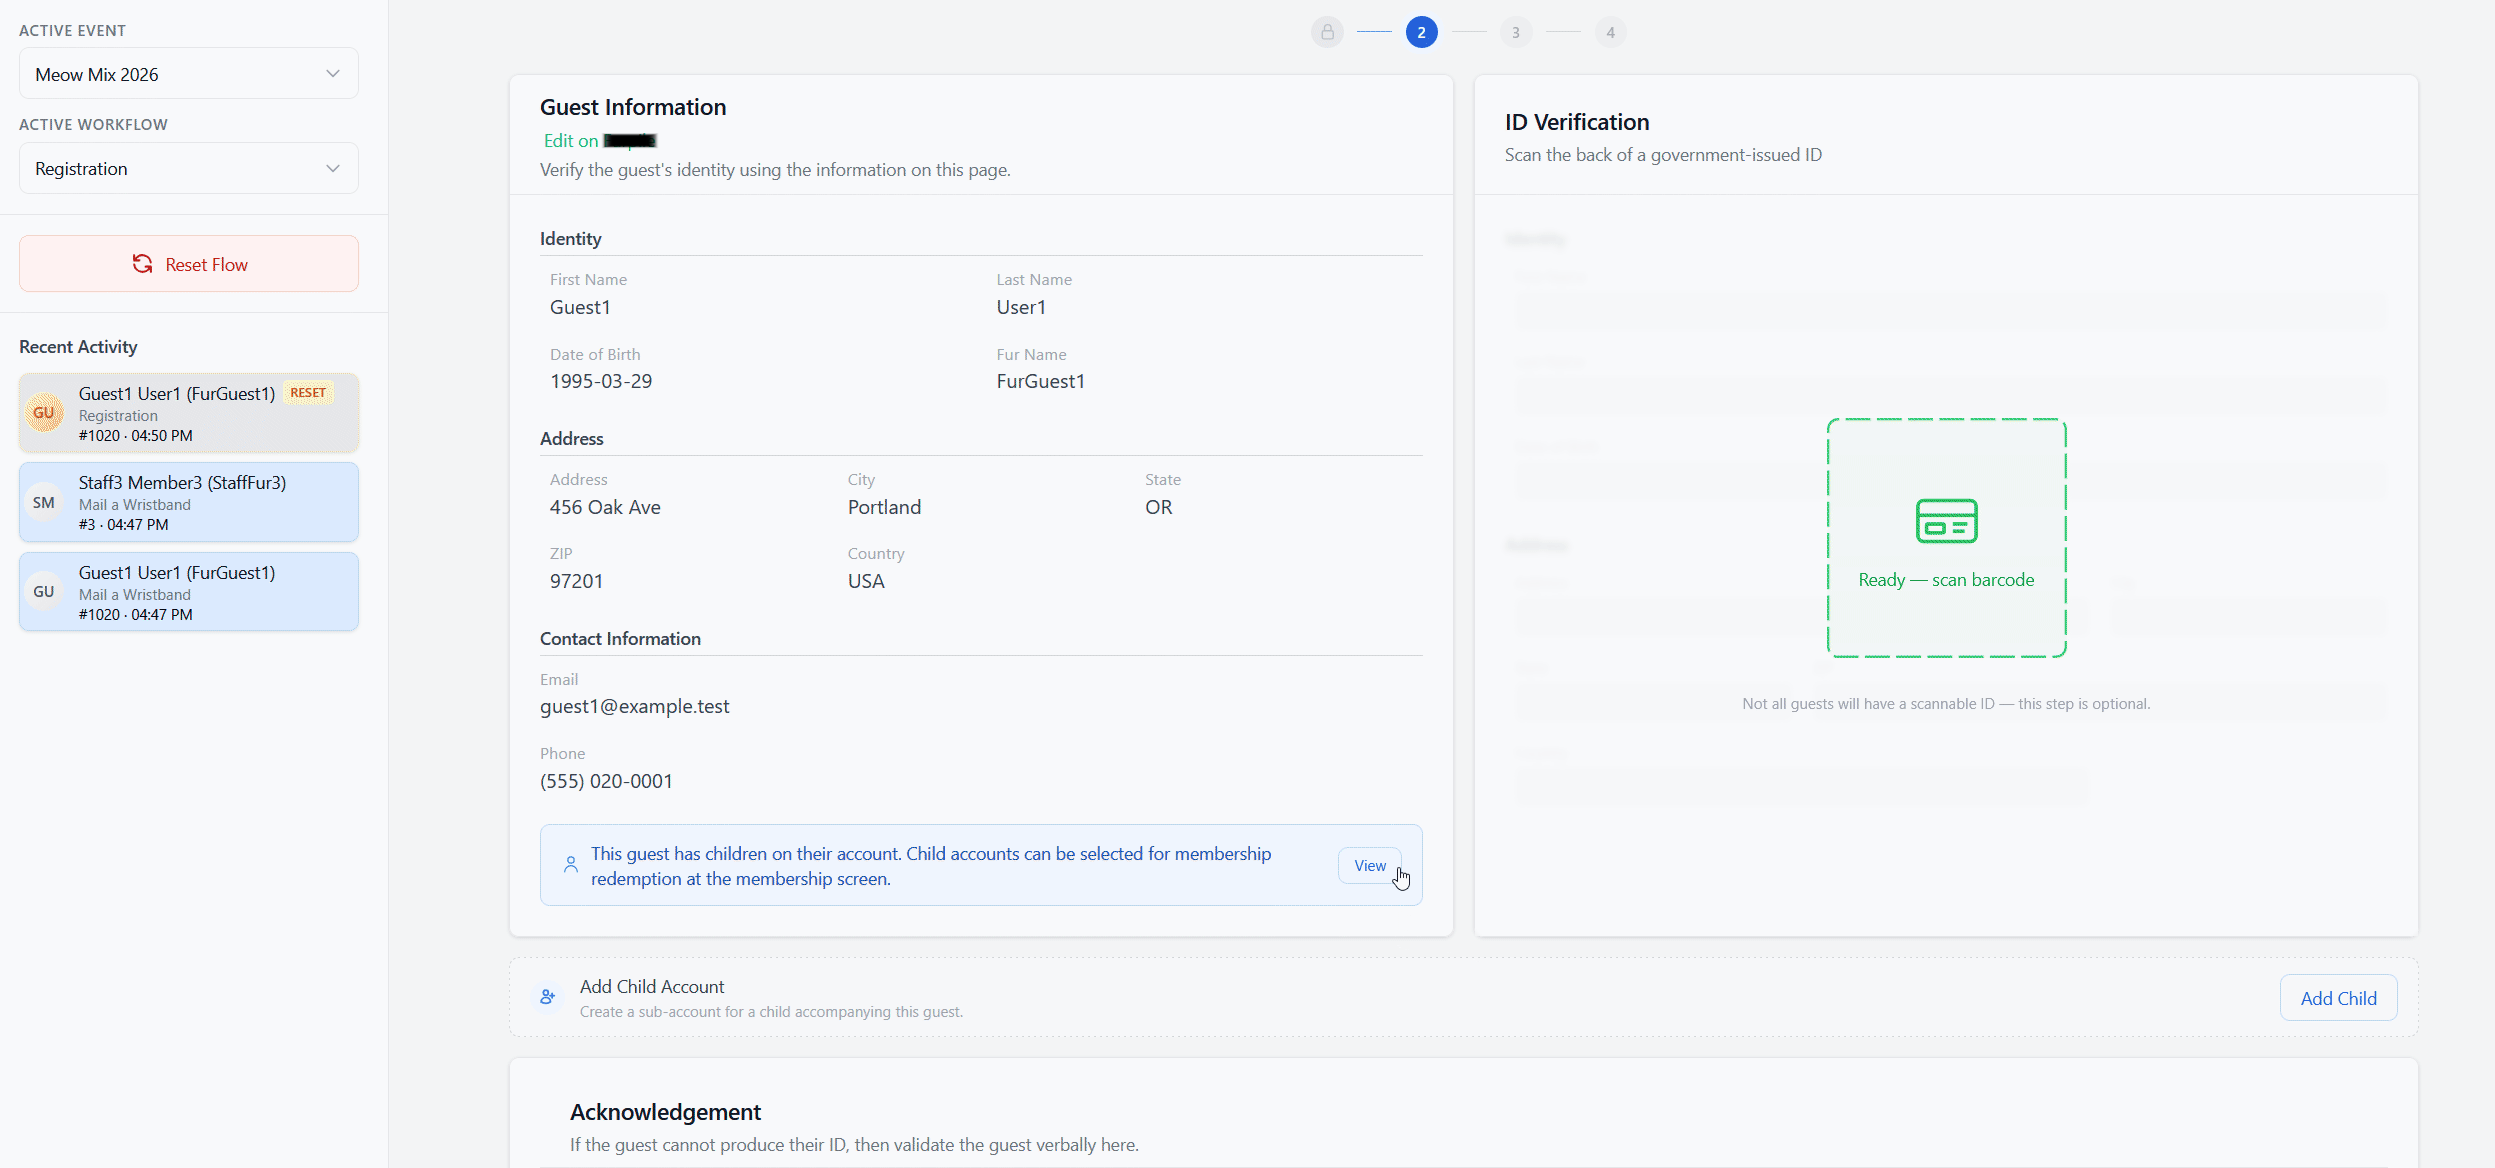
Task: Click the Ready — scan barcode text
Action: tap(1946, 580)
